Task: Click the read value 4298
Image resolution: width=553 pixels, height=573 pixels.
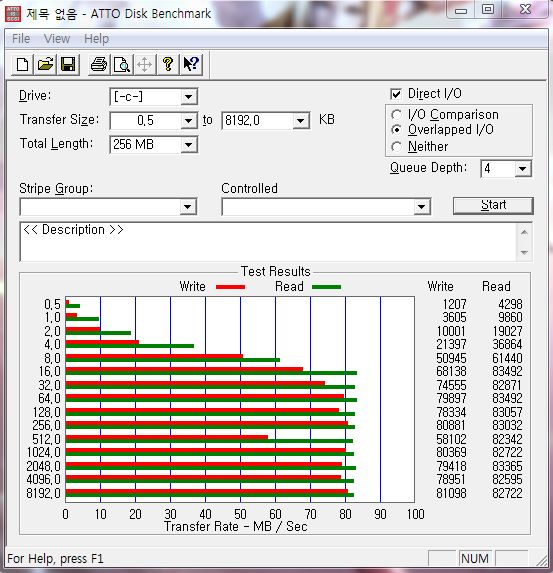Action: pos(510,304)
